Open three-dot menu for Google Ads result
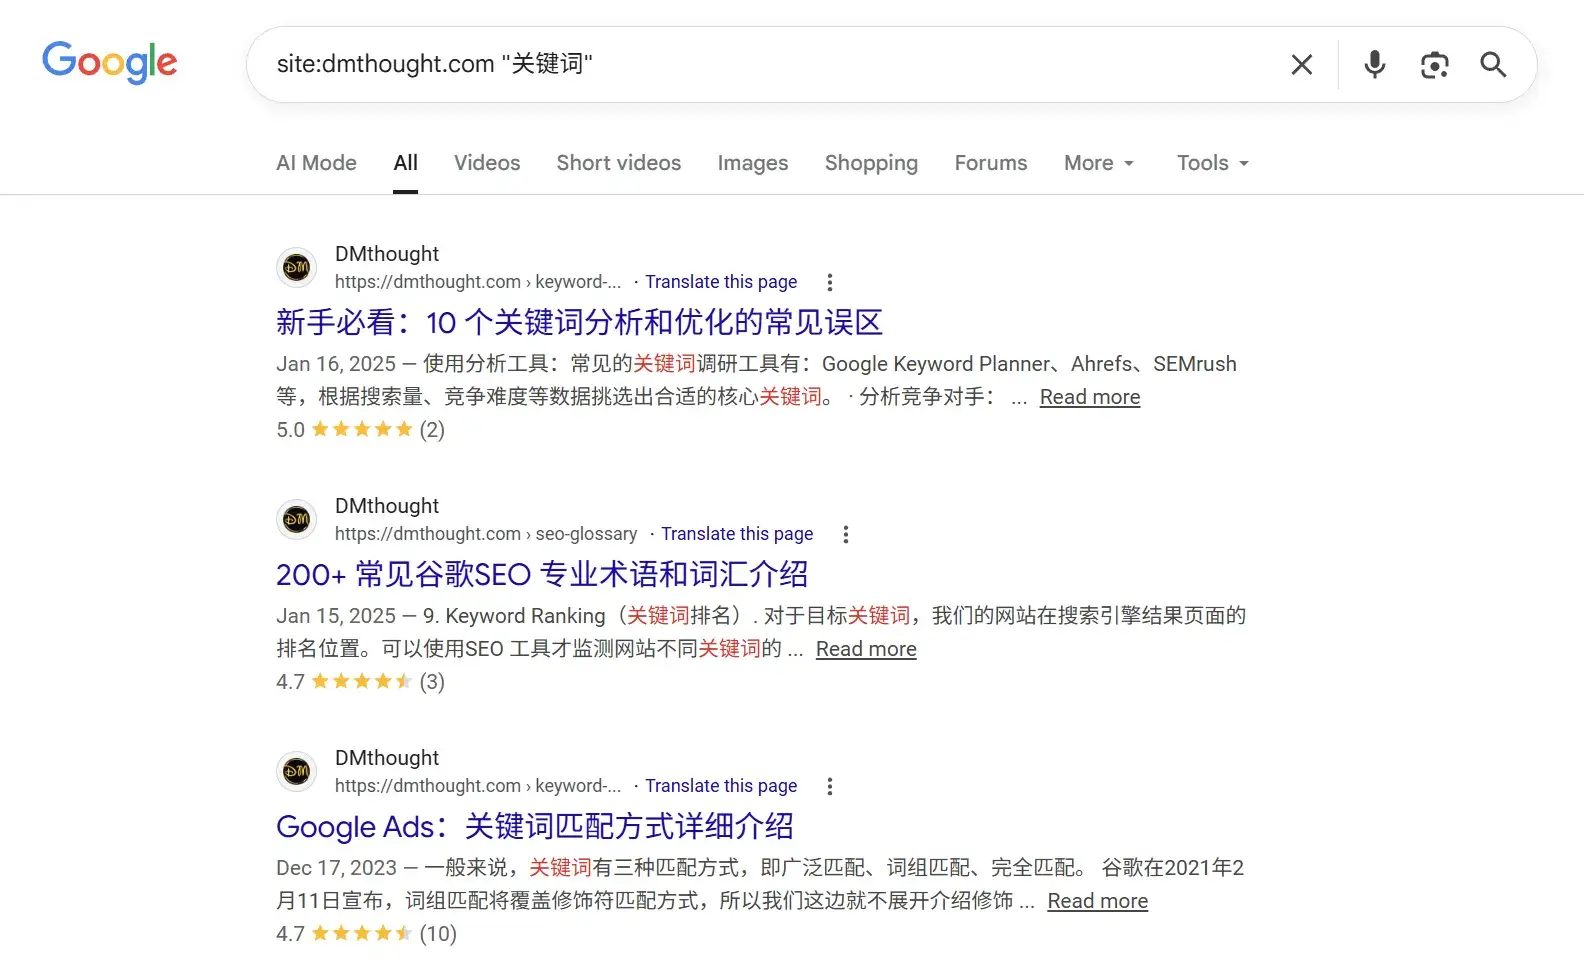 (829, 786)
